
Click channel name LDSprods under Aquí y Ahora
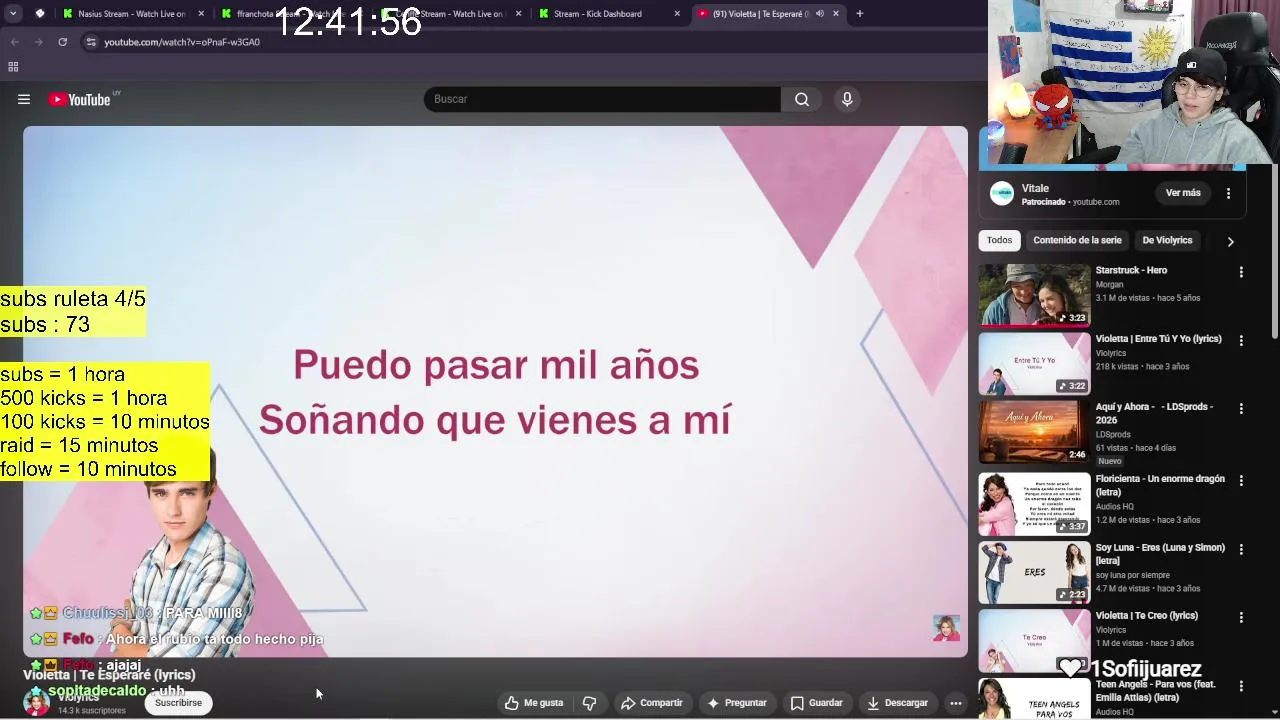1112,434
